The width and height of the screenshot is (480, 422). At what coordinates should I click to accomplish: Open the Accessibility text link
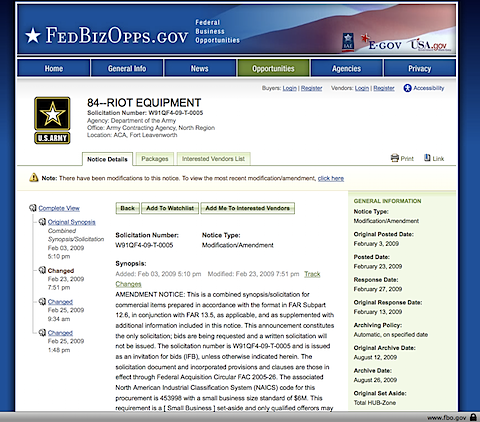point(429,88)
